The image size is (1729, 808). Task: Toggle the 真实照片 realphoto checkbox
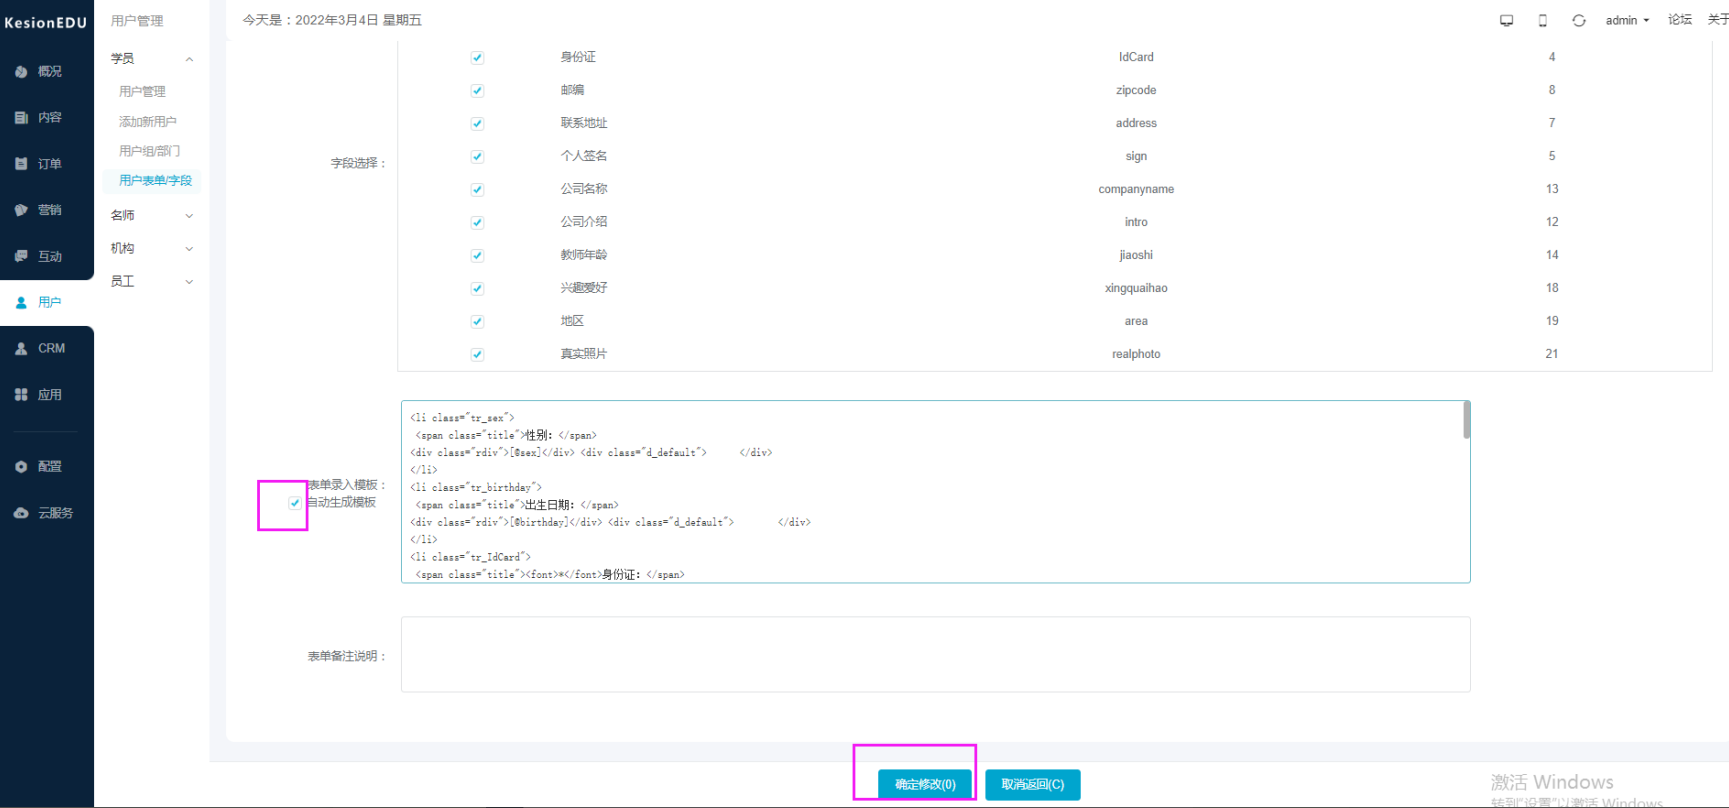coord(477,355)
